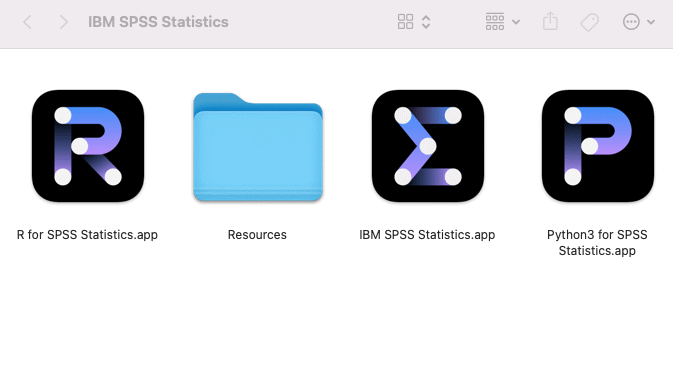
Task: Expand the chevron beside the ellipsis button
Action: (x=651, y=22)
